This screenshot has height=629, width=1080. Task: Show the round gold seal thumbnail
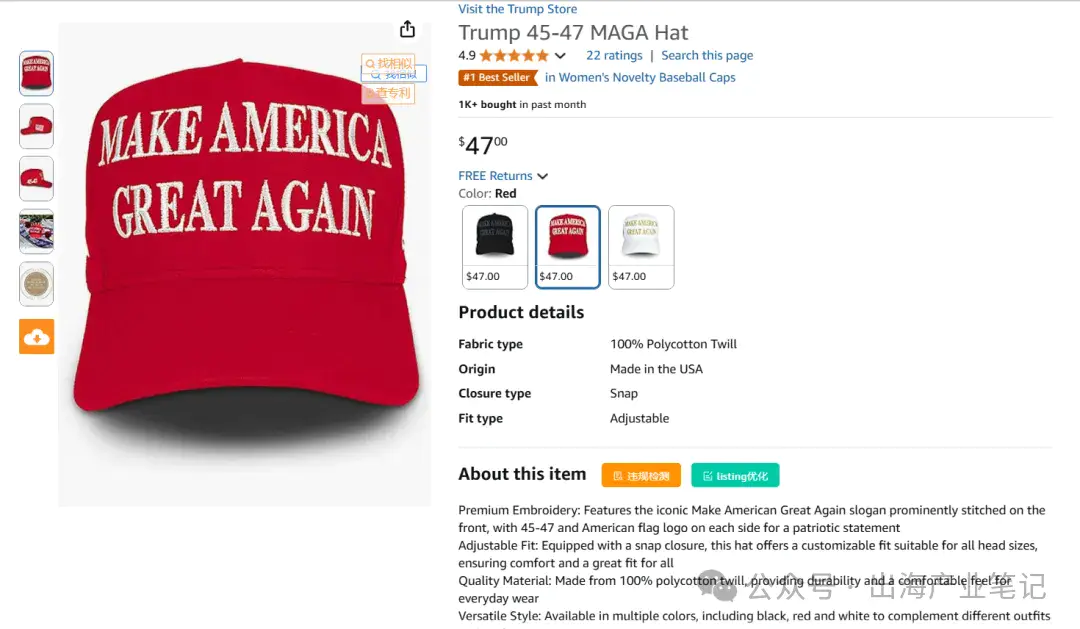pos(37,284)
